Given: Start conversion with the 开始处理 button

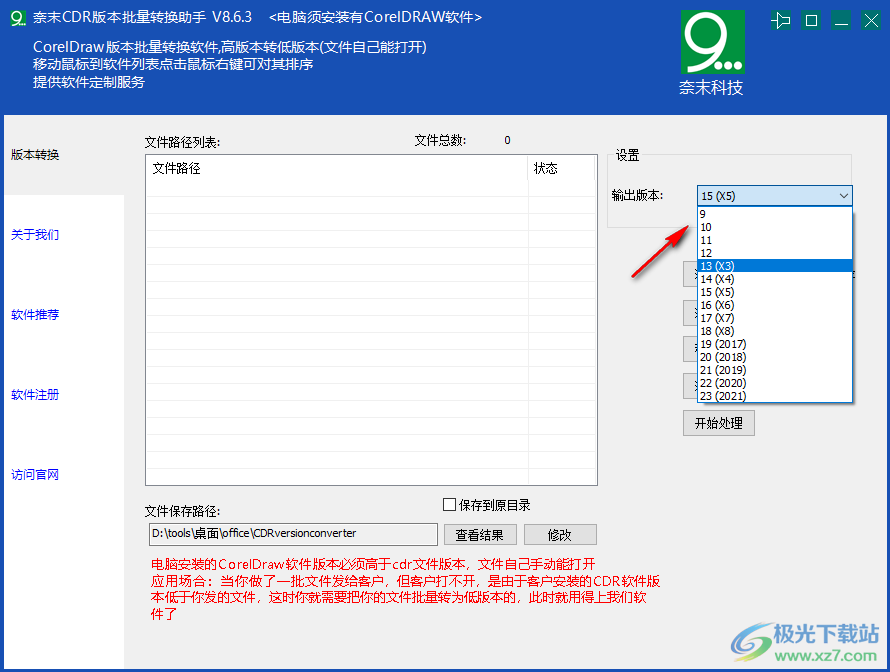Looking at the screenshot, I should tap(719, 423).
